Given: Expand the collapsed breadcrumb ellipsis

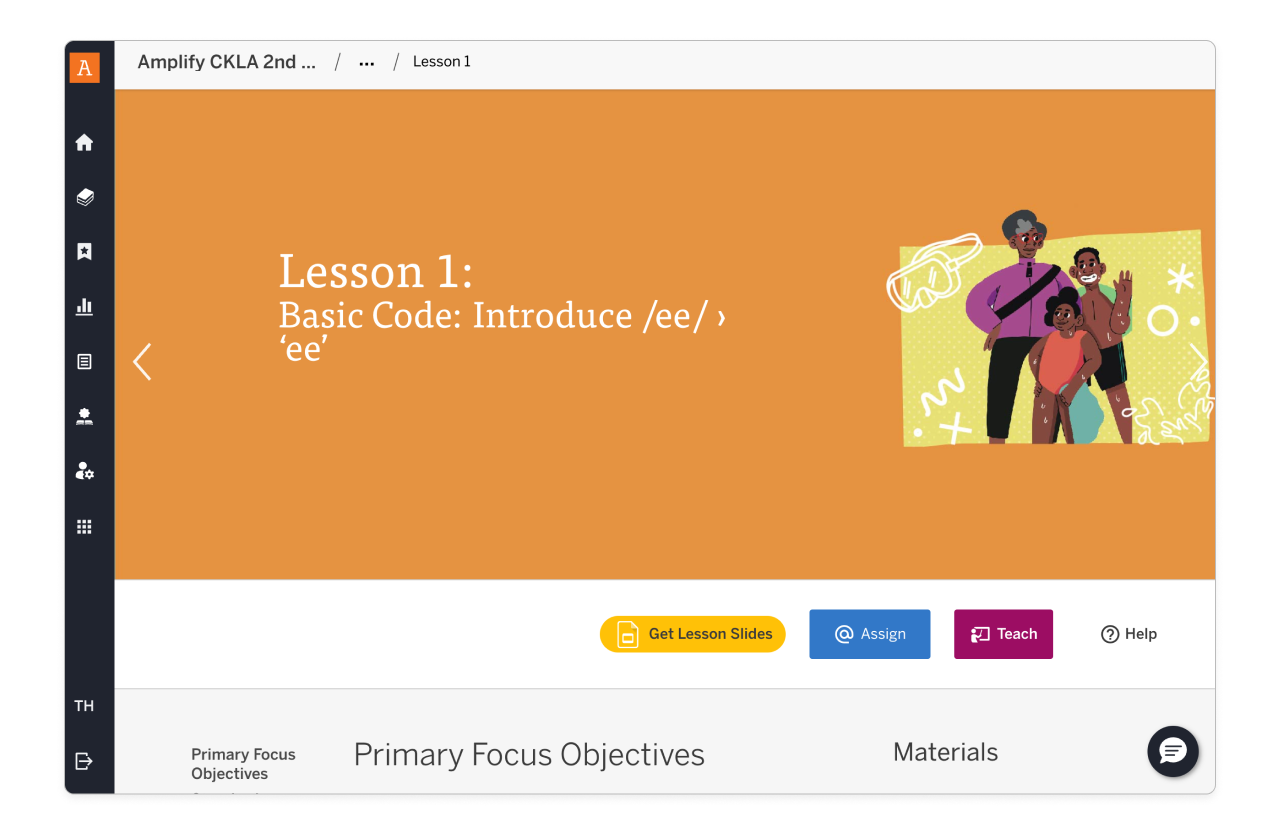Looking at the screenshot, I should click(366, 61).
